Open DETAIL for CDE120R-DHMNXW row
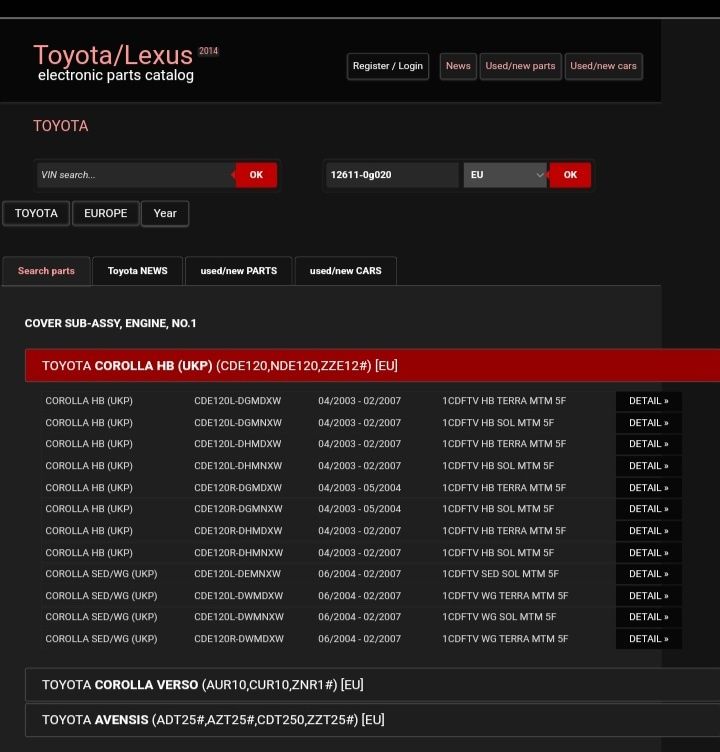Screen dimensions: 720x752 click(649, 553)
